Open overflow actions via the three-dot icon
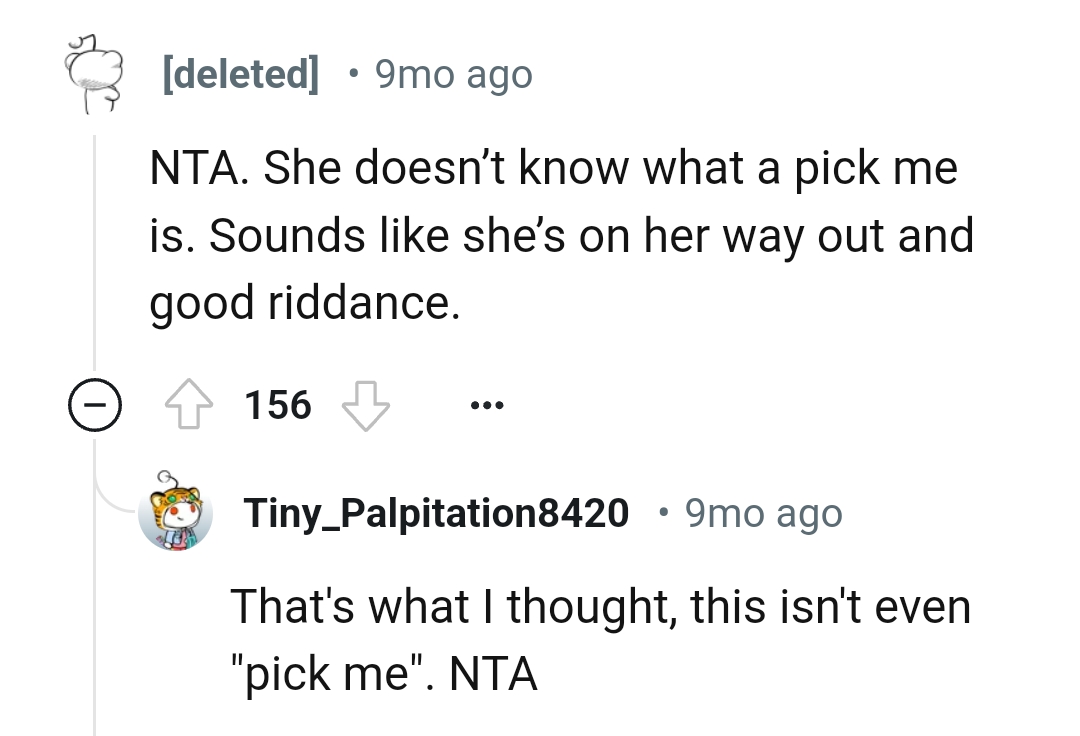 click(487, 404)
